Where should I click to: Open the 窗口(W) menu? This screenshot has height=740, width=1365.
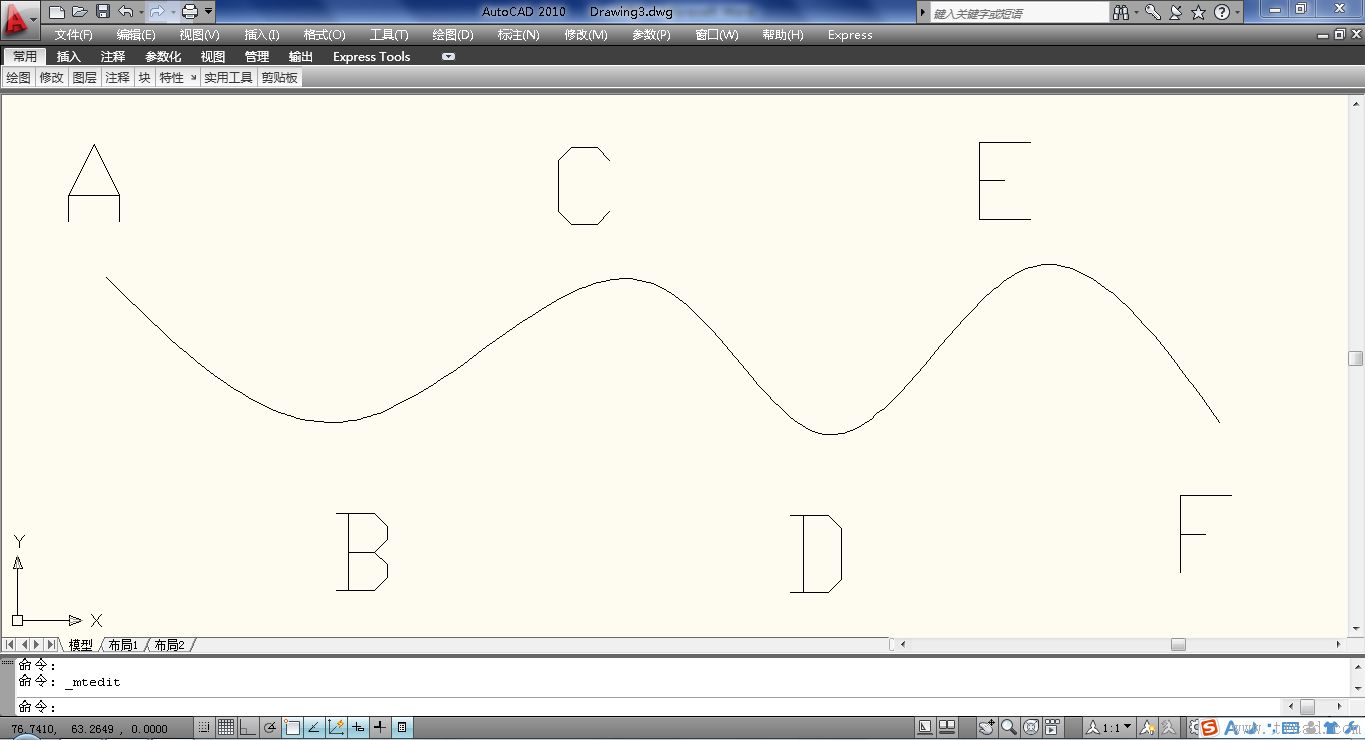pos(717,35)
